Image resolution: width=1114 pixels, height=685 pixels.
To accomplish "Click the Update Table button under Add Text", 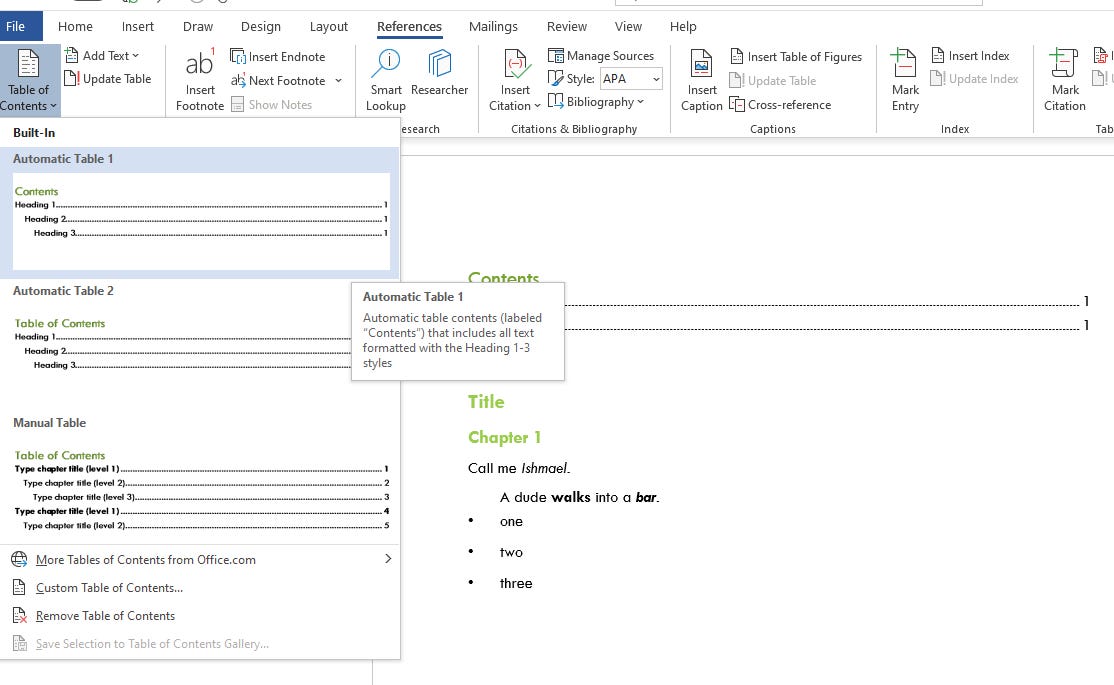I will coord(108,79).
